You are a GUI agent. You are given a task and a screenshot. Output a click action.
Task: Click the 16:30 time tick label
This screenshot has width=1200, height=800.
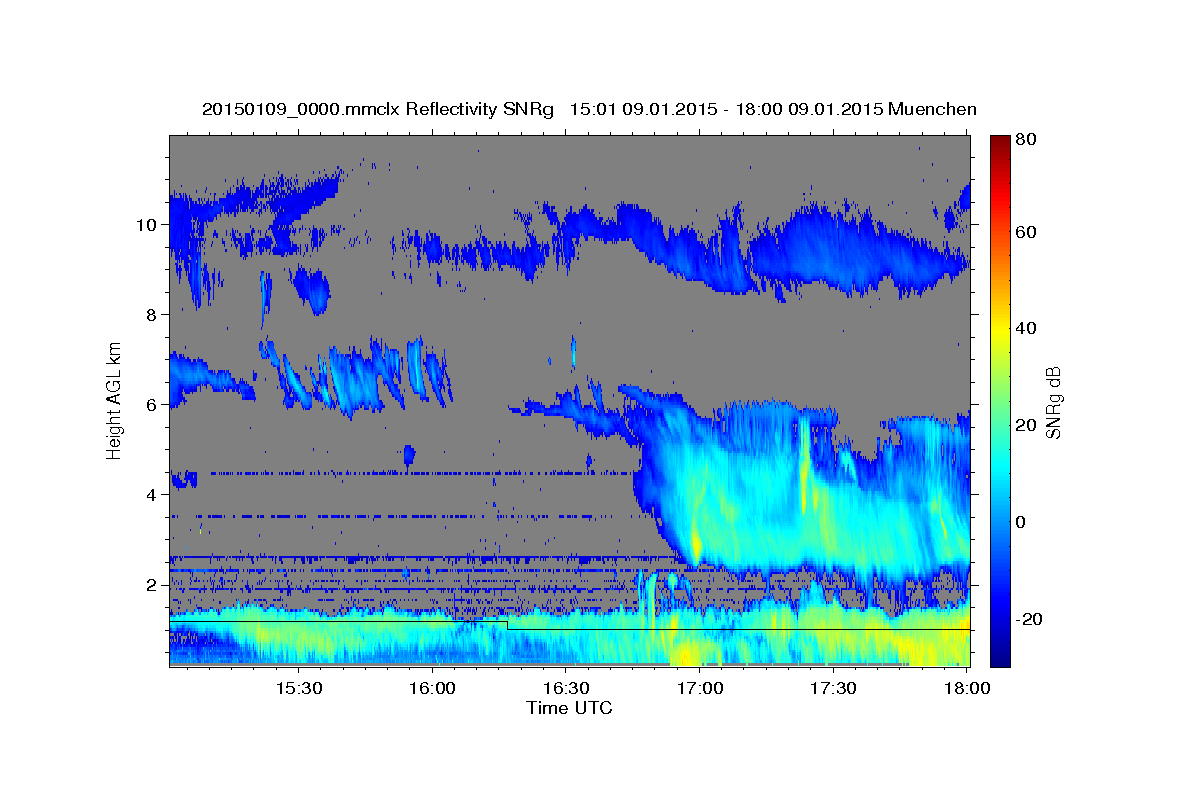click(566, 688)
